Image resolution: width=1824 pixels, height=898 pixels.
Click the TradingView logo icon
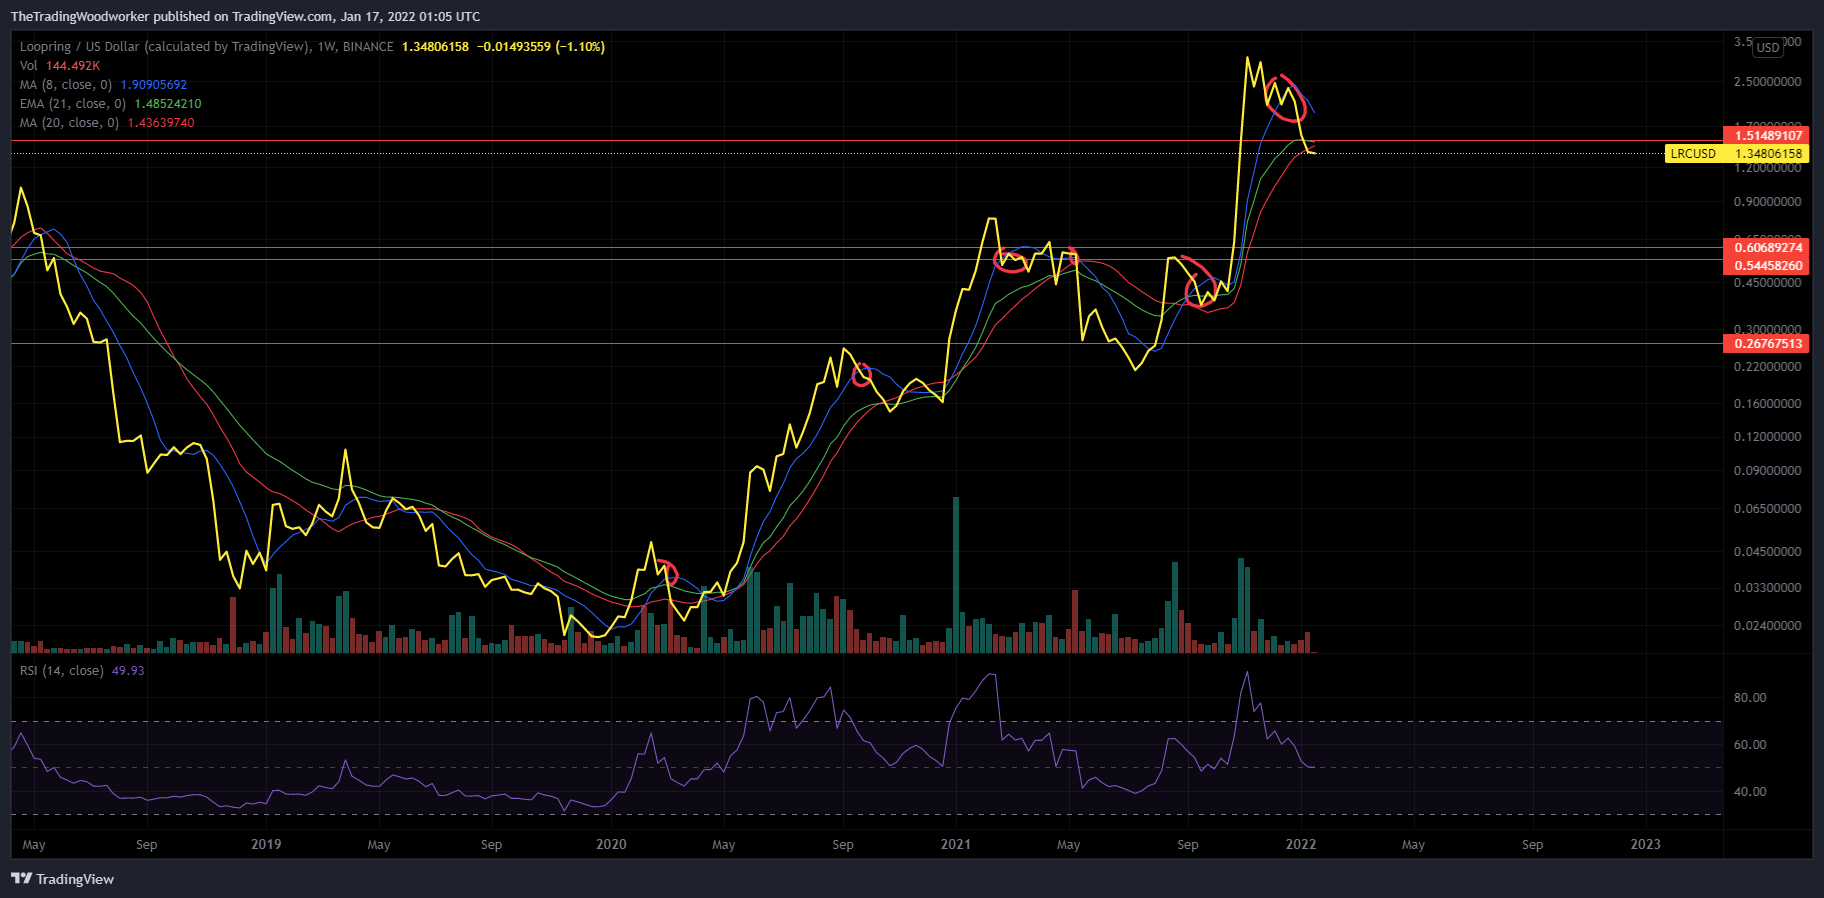coord(21,879)
